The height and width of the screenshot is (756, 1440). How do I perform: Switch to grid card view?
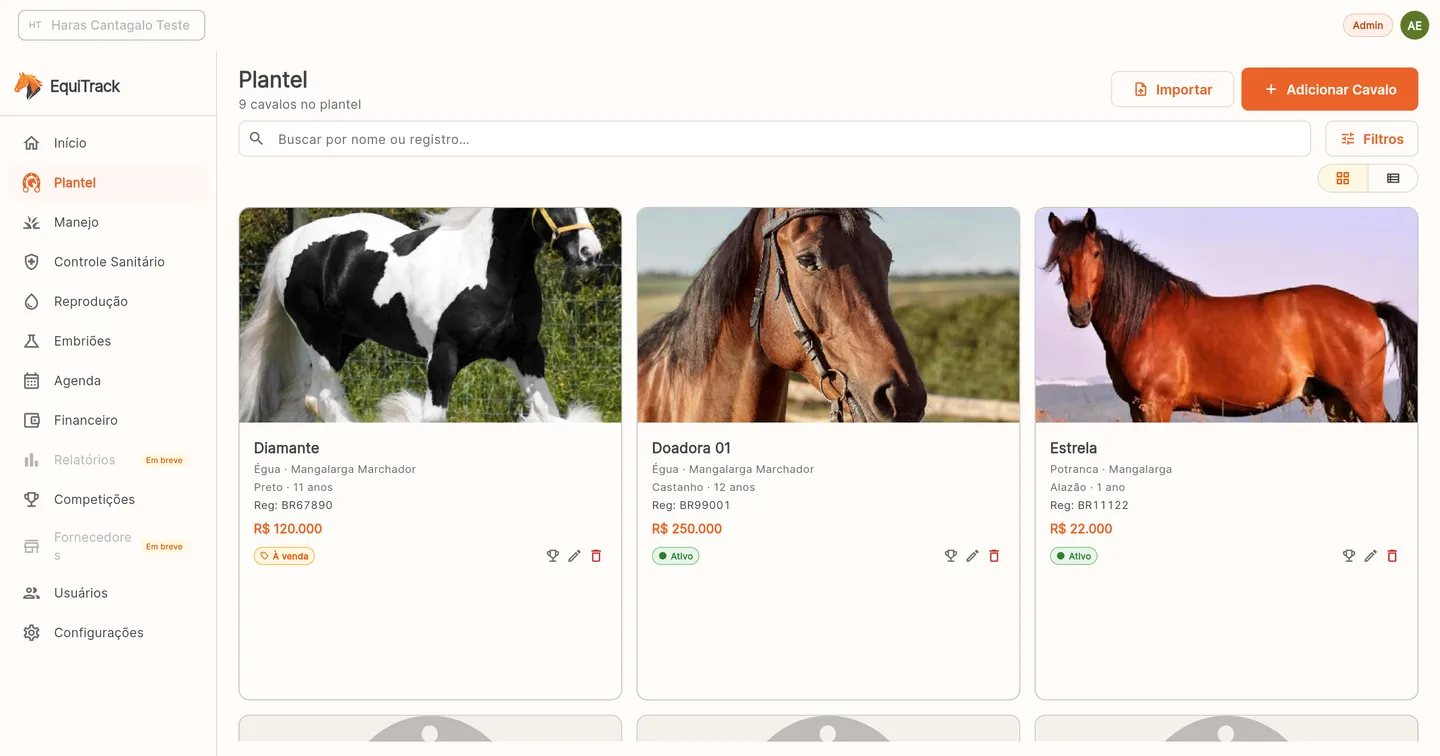(1343, 178)
